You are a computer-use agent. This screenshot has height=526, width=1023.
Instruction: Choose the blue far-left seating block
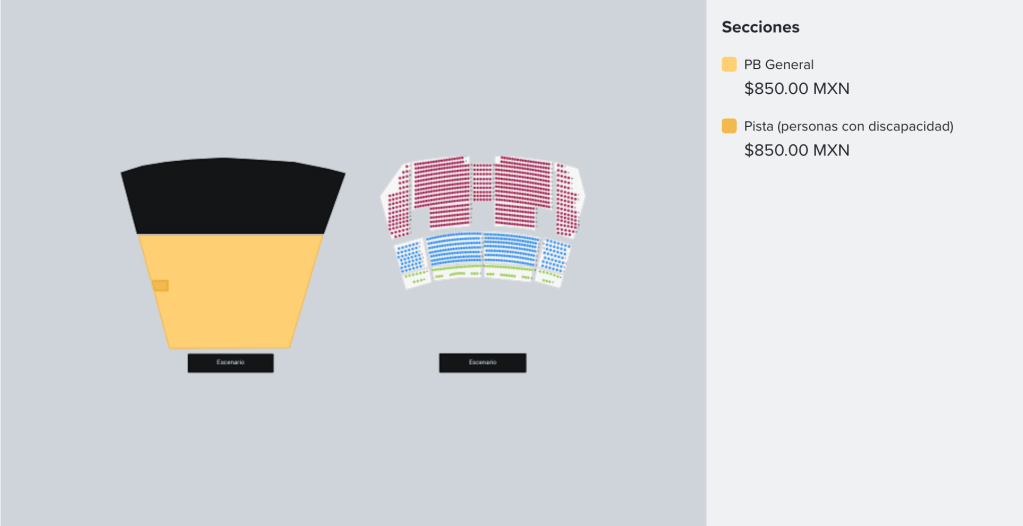tap(409, 256)
